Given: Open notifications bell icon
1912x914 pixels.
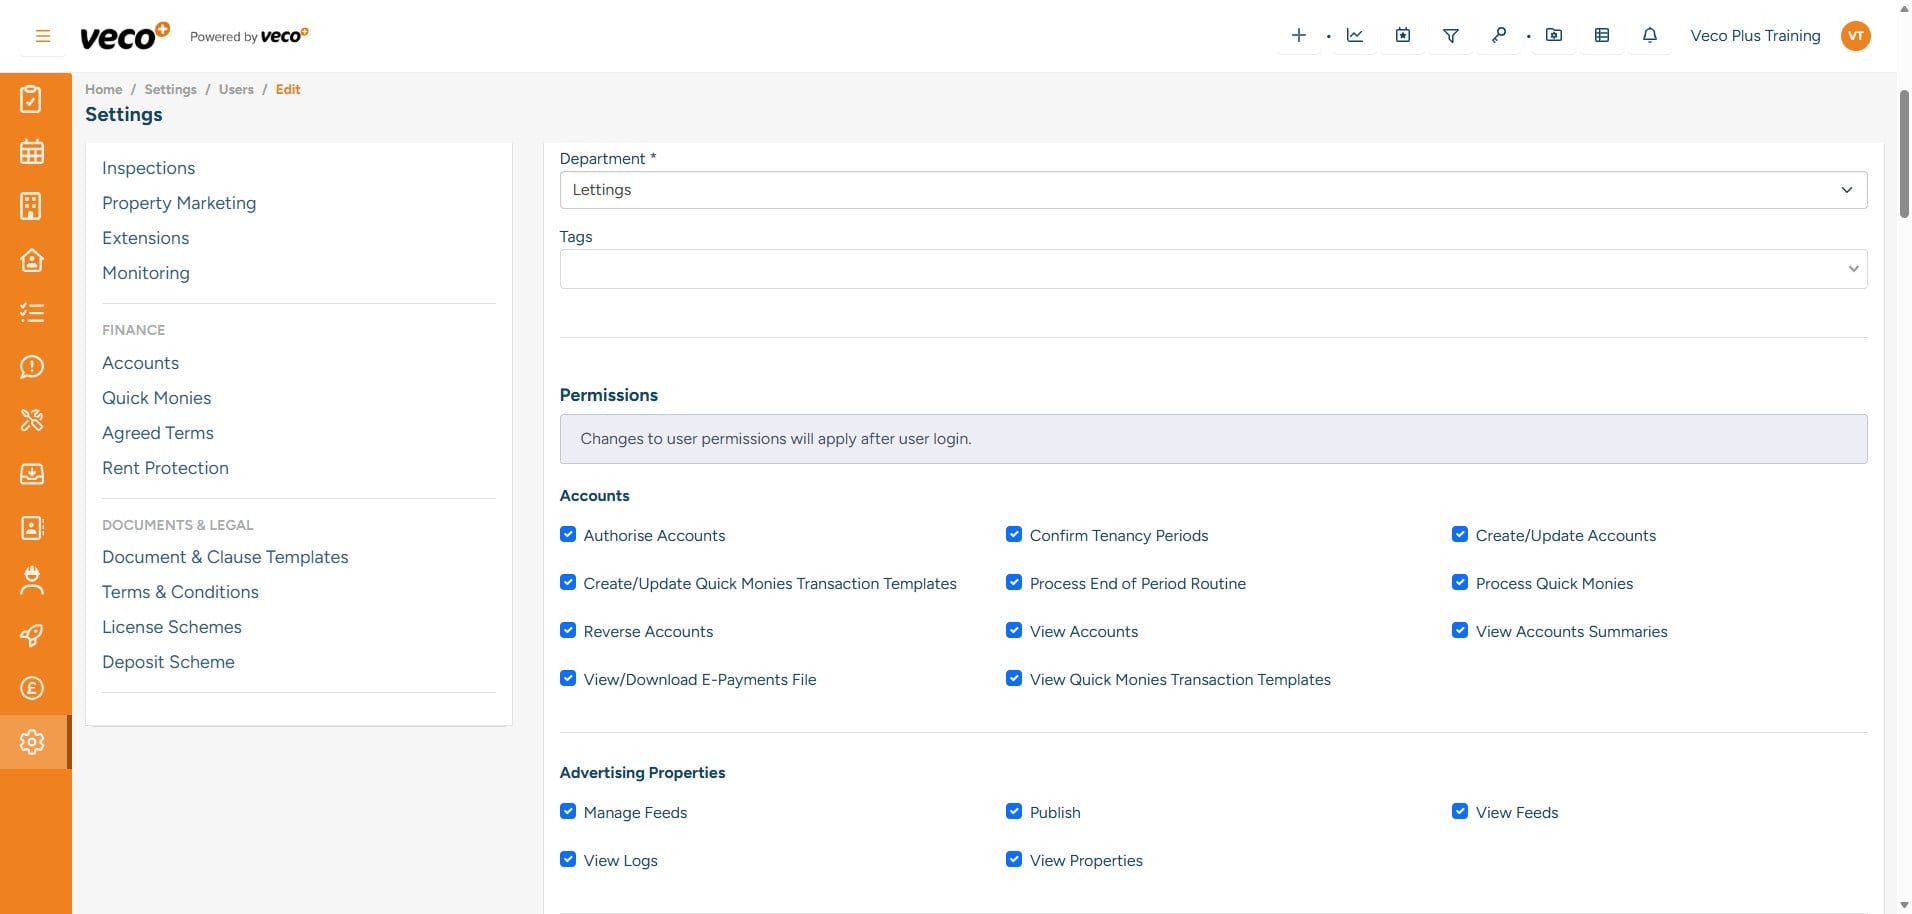Looking at the screenshot, I should coord(1650,36).
